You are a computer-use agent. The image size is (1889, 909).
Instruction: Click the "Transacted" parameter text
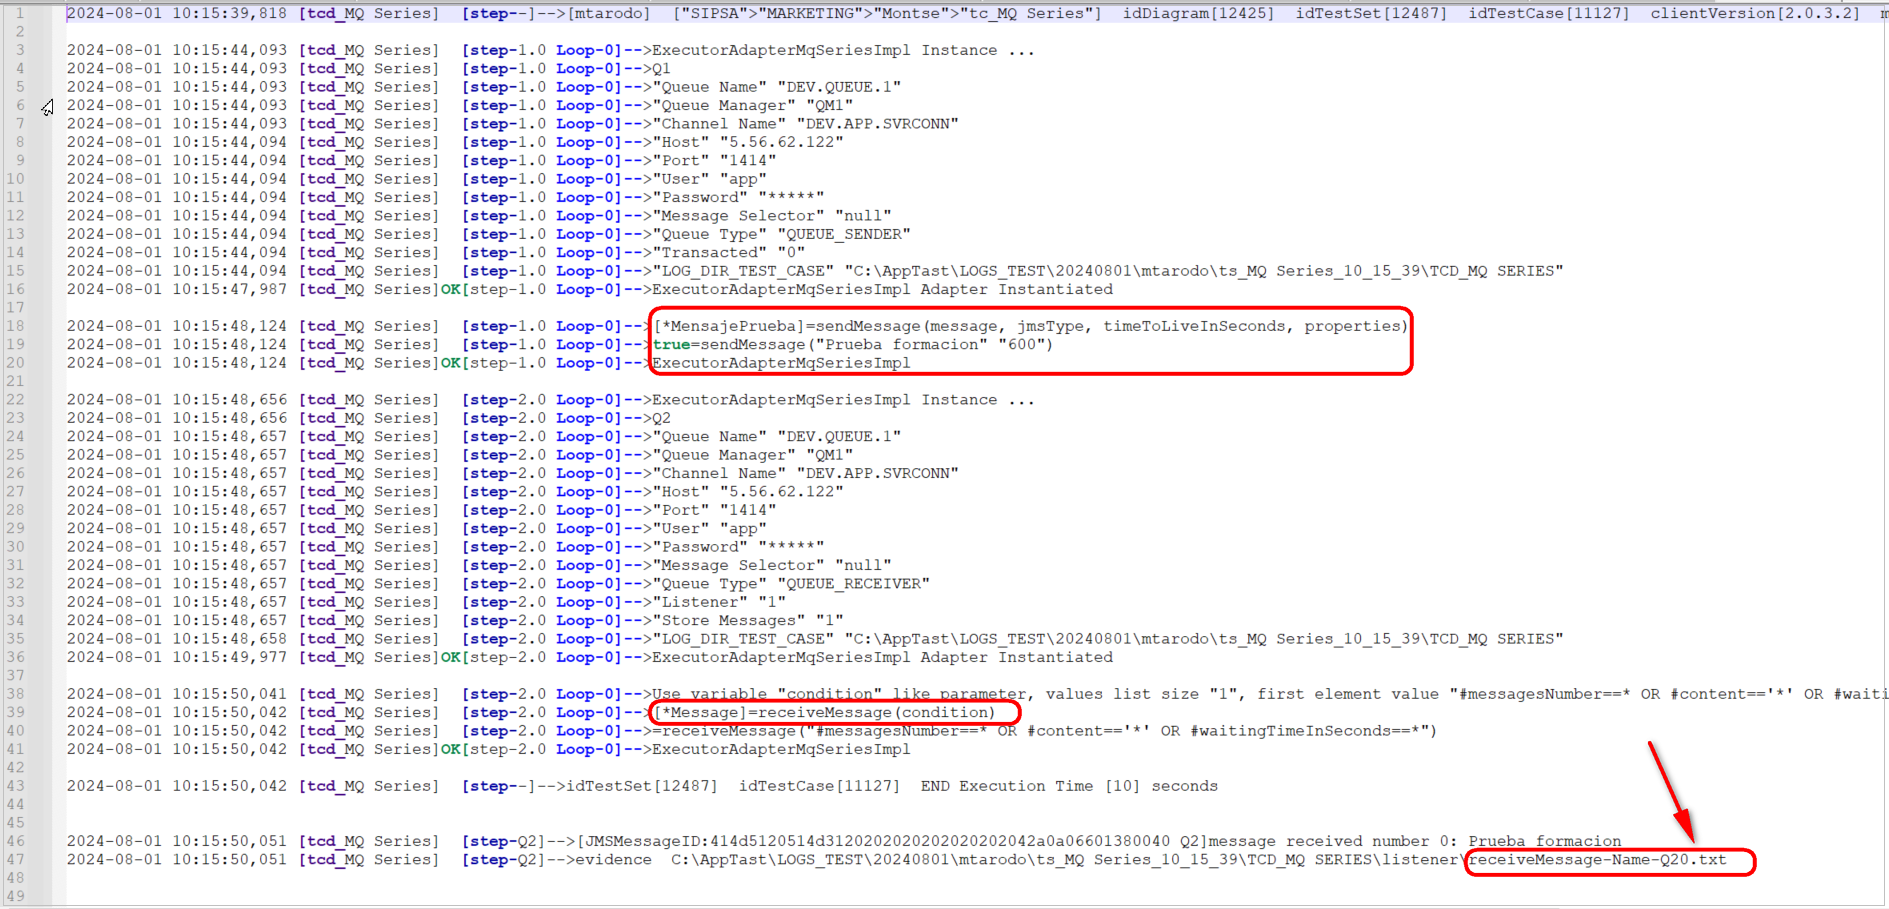(x=710, y=253)
